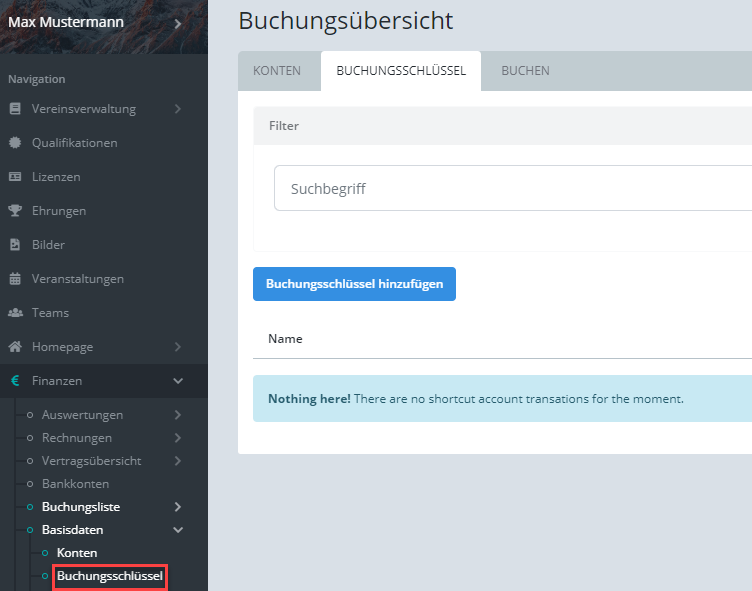Viewport: 752px width, 591px height.
Task: Go to Ehrungen in the sidebar
Action: [59, 211]
